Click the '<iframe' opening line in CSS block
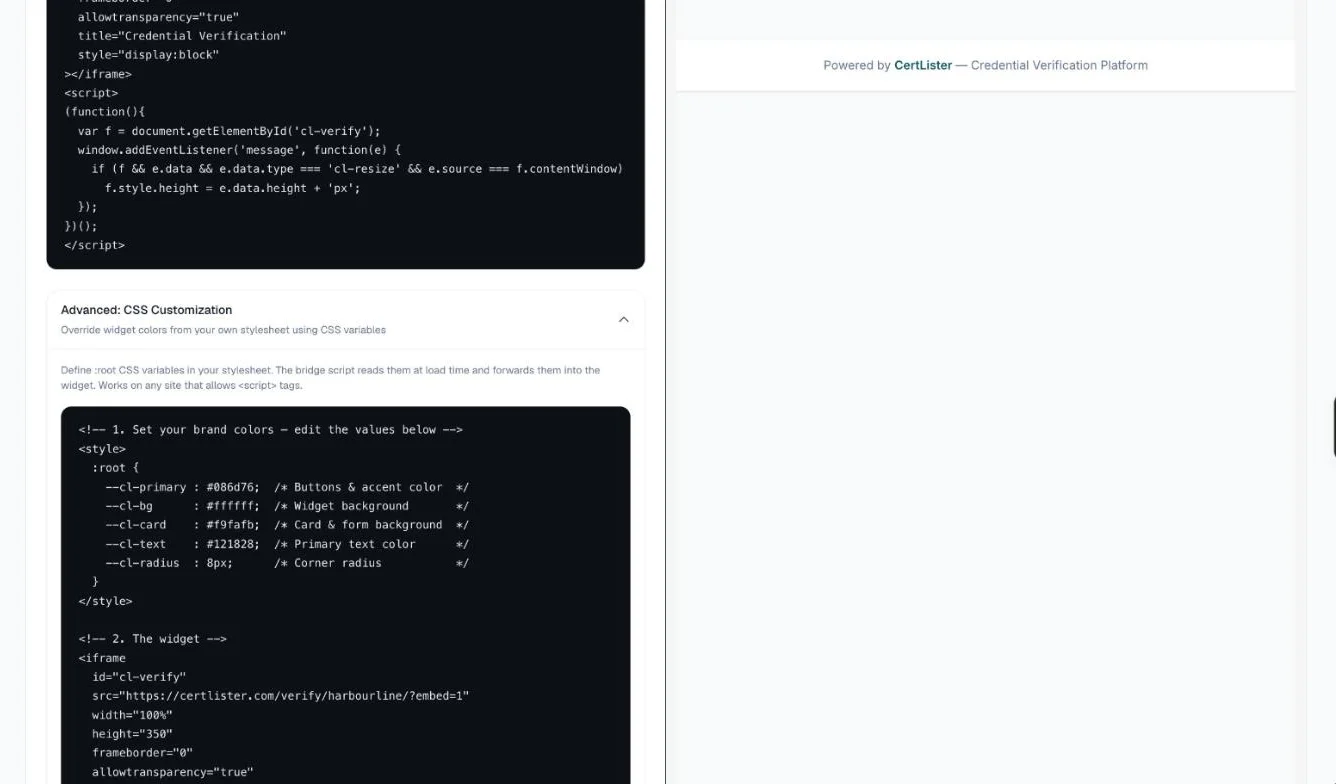The image size is (1336, 784). point(102,658)
